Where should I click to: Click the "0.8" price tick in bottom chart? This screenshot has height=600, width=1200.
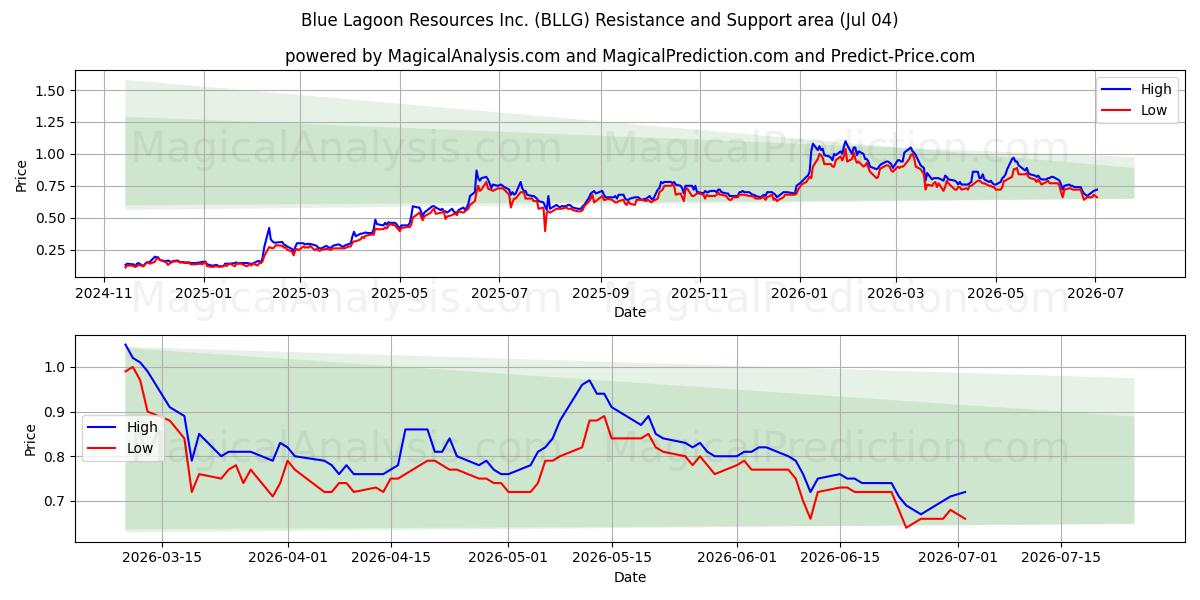[x=56, y=457]
